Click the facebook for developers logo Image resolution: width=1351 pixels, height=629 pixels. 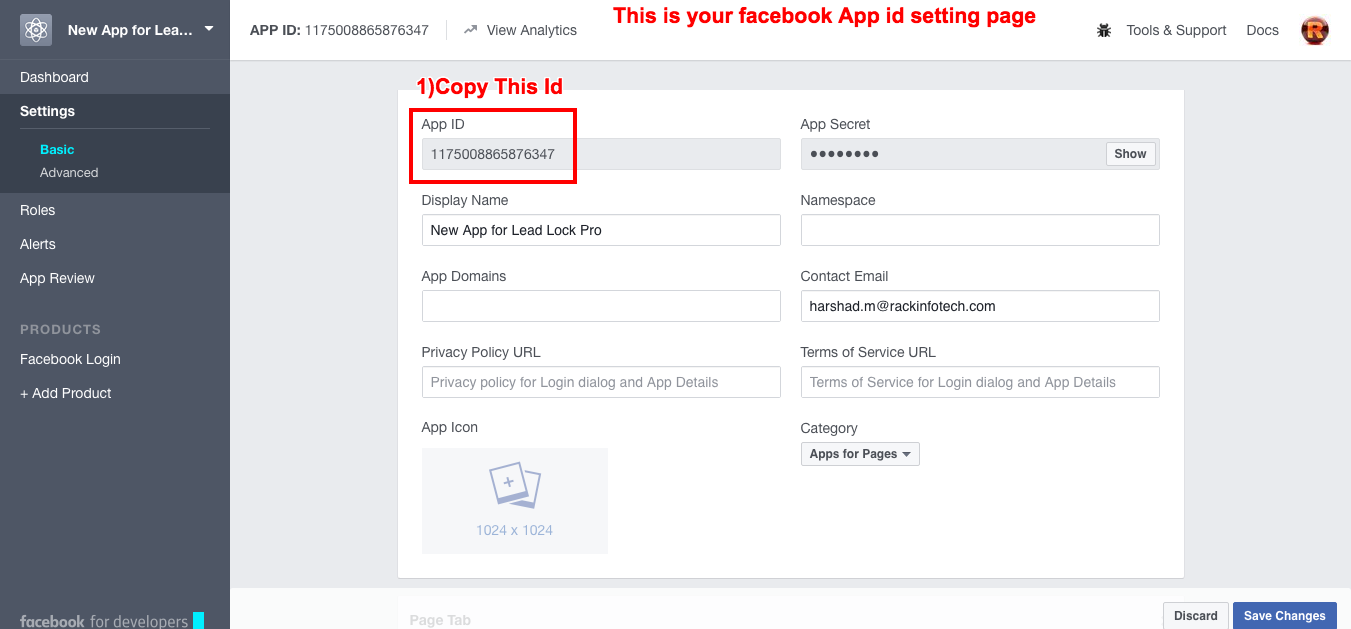110,621
